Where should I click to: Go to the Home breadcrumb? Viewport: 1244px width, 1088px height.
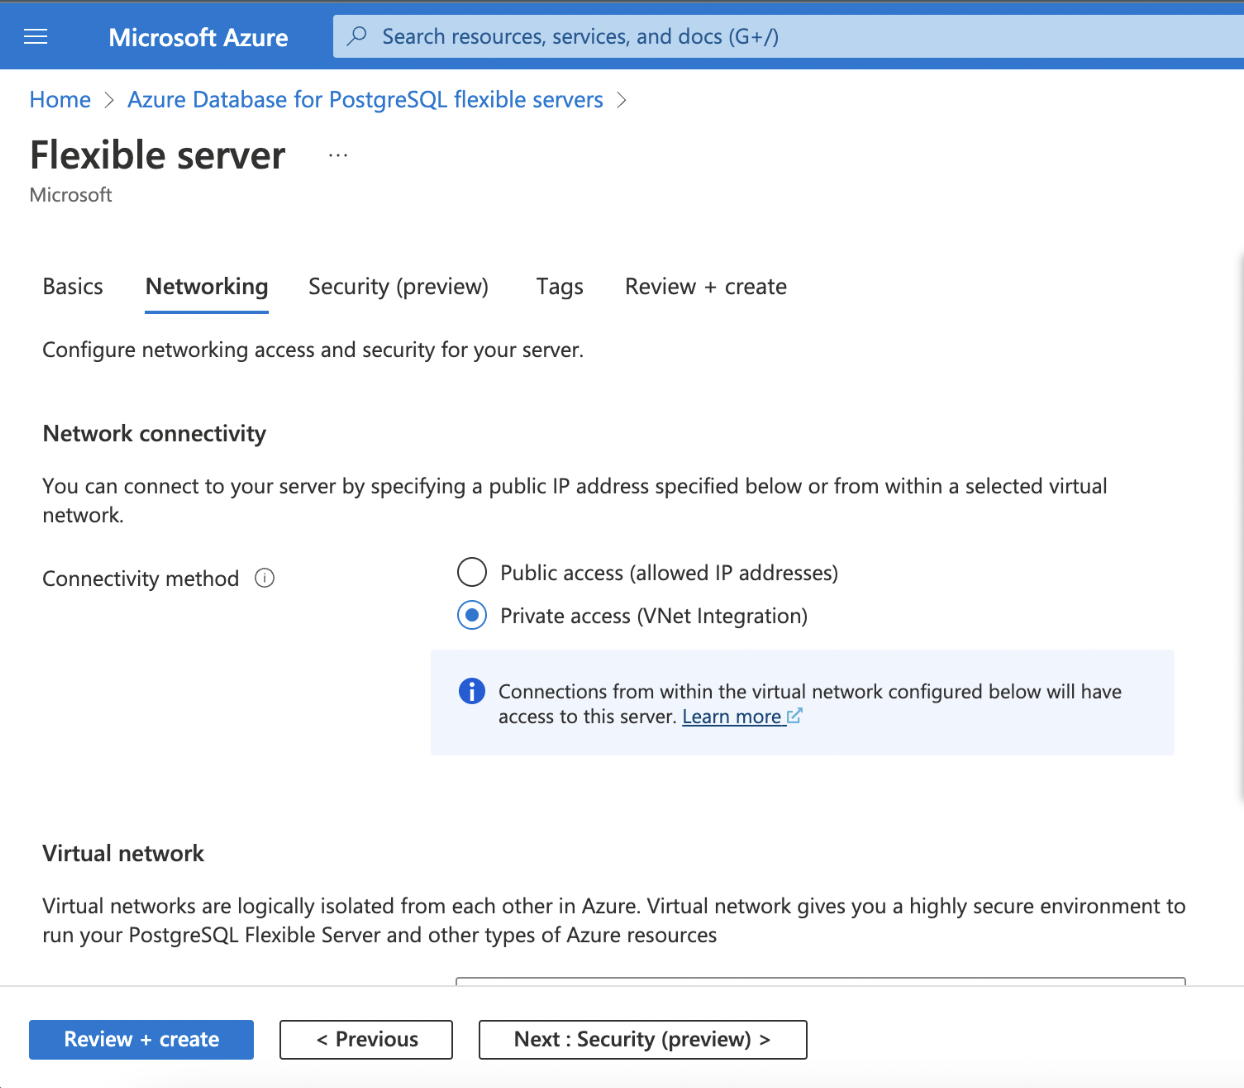pos(60,100)
